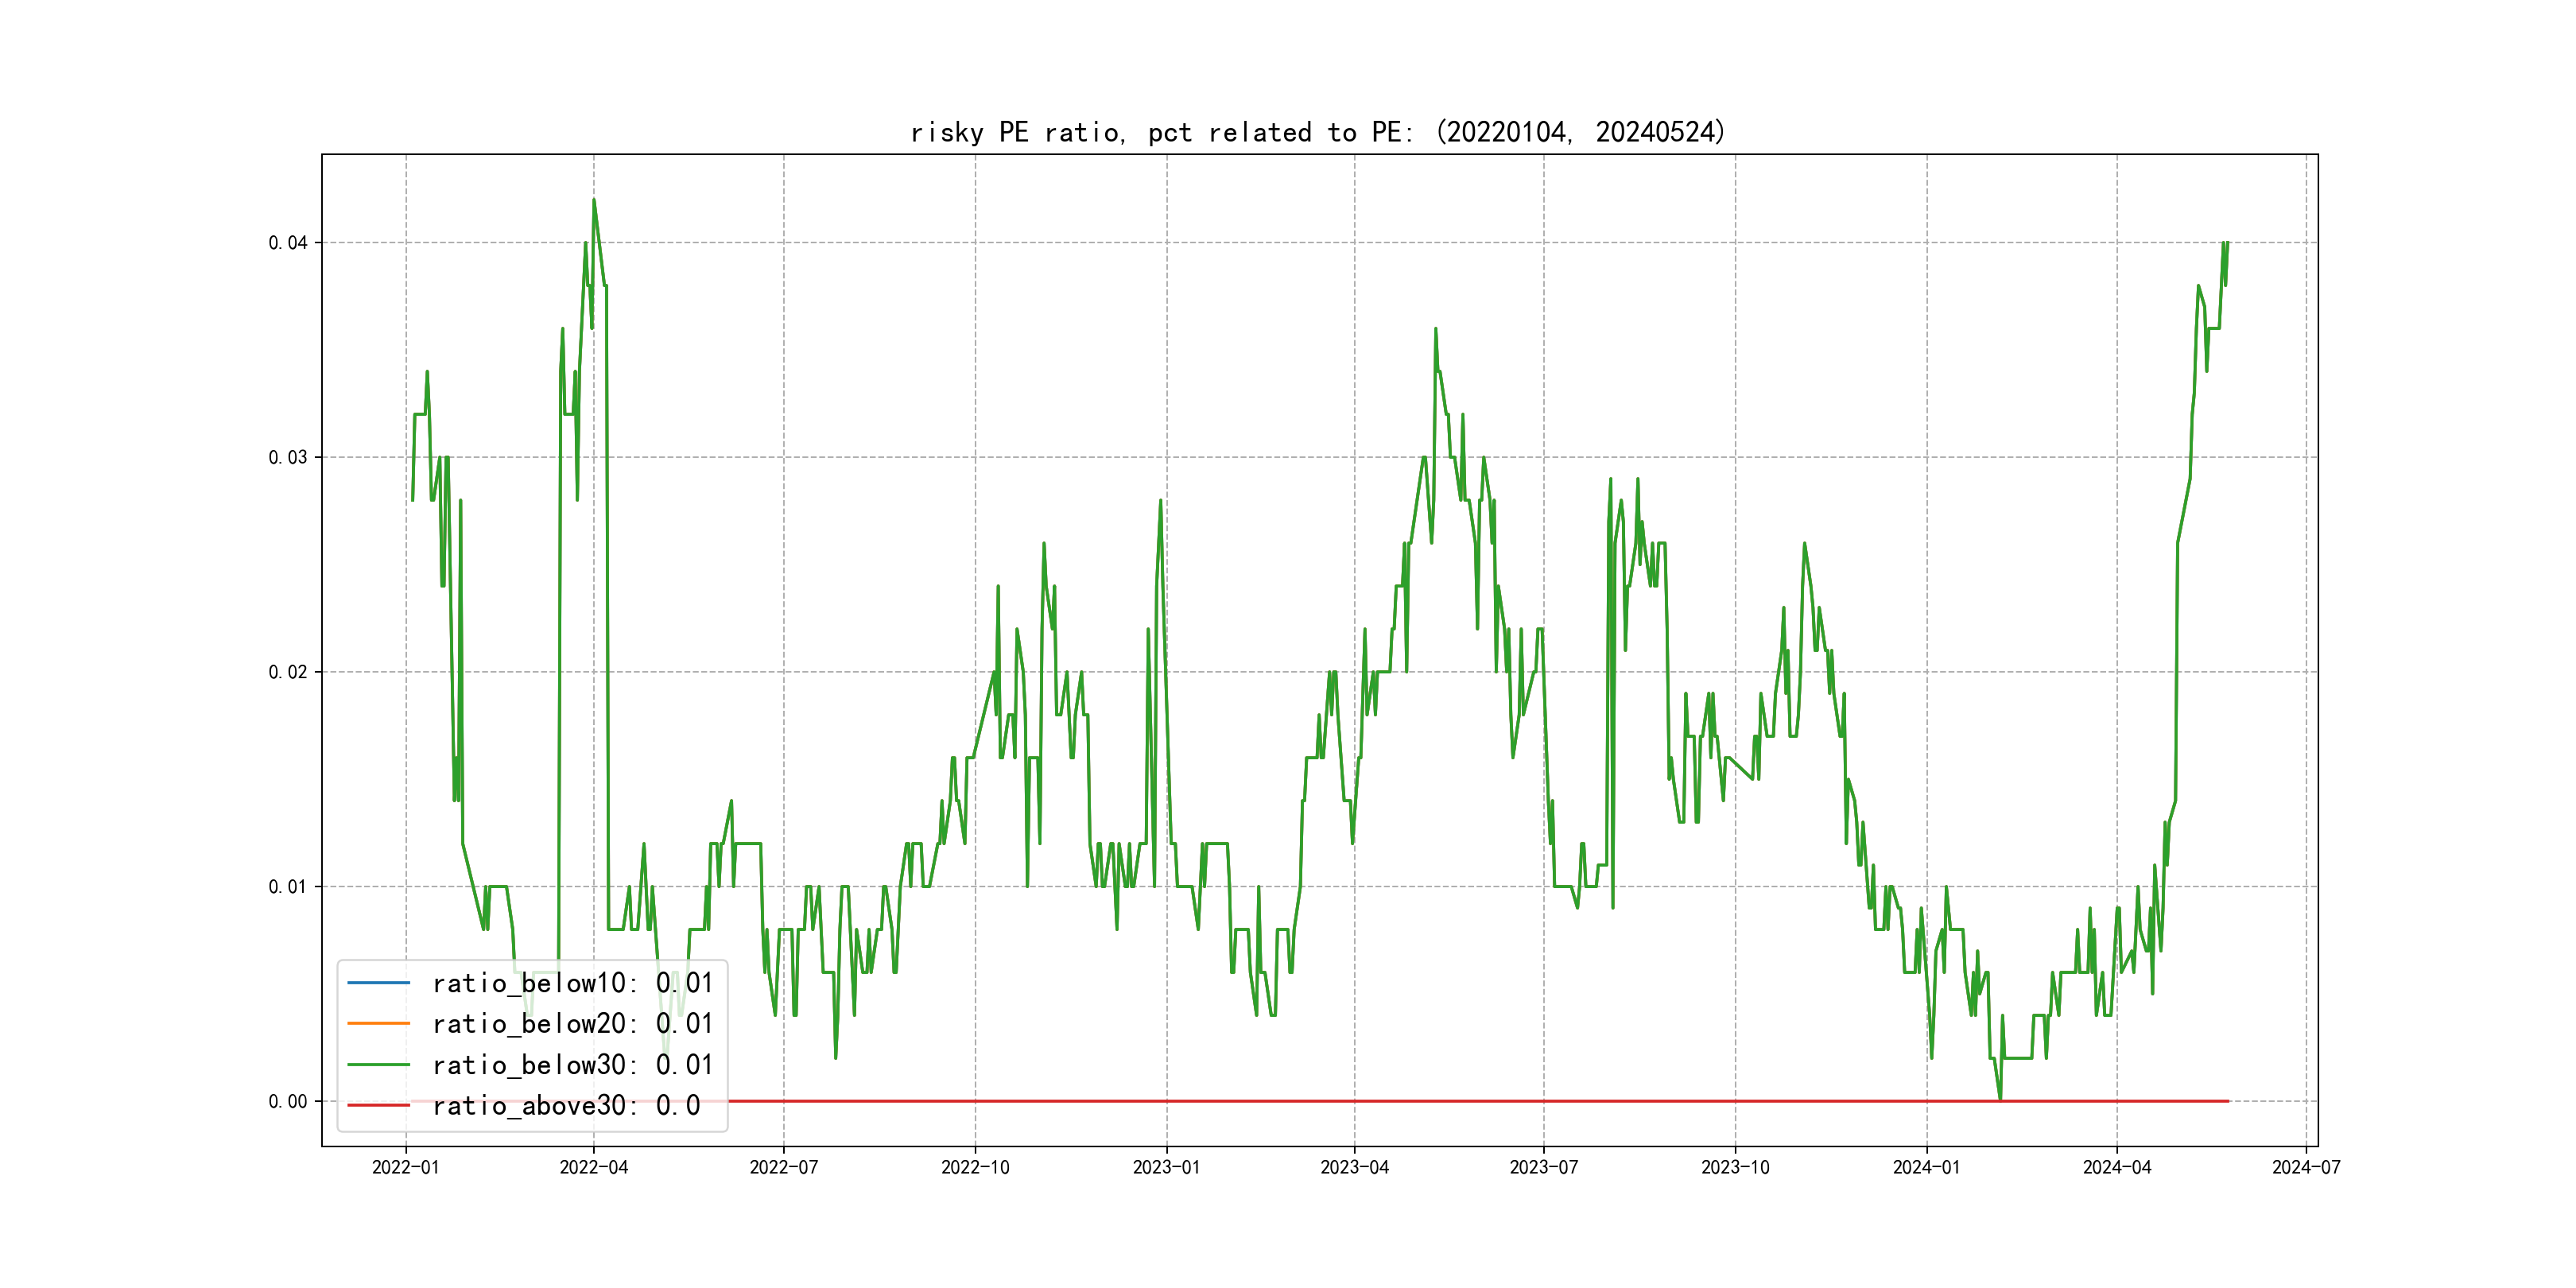Select the ratio_below10: 0.01 legend label

(572, 983)
